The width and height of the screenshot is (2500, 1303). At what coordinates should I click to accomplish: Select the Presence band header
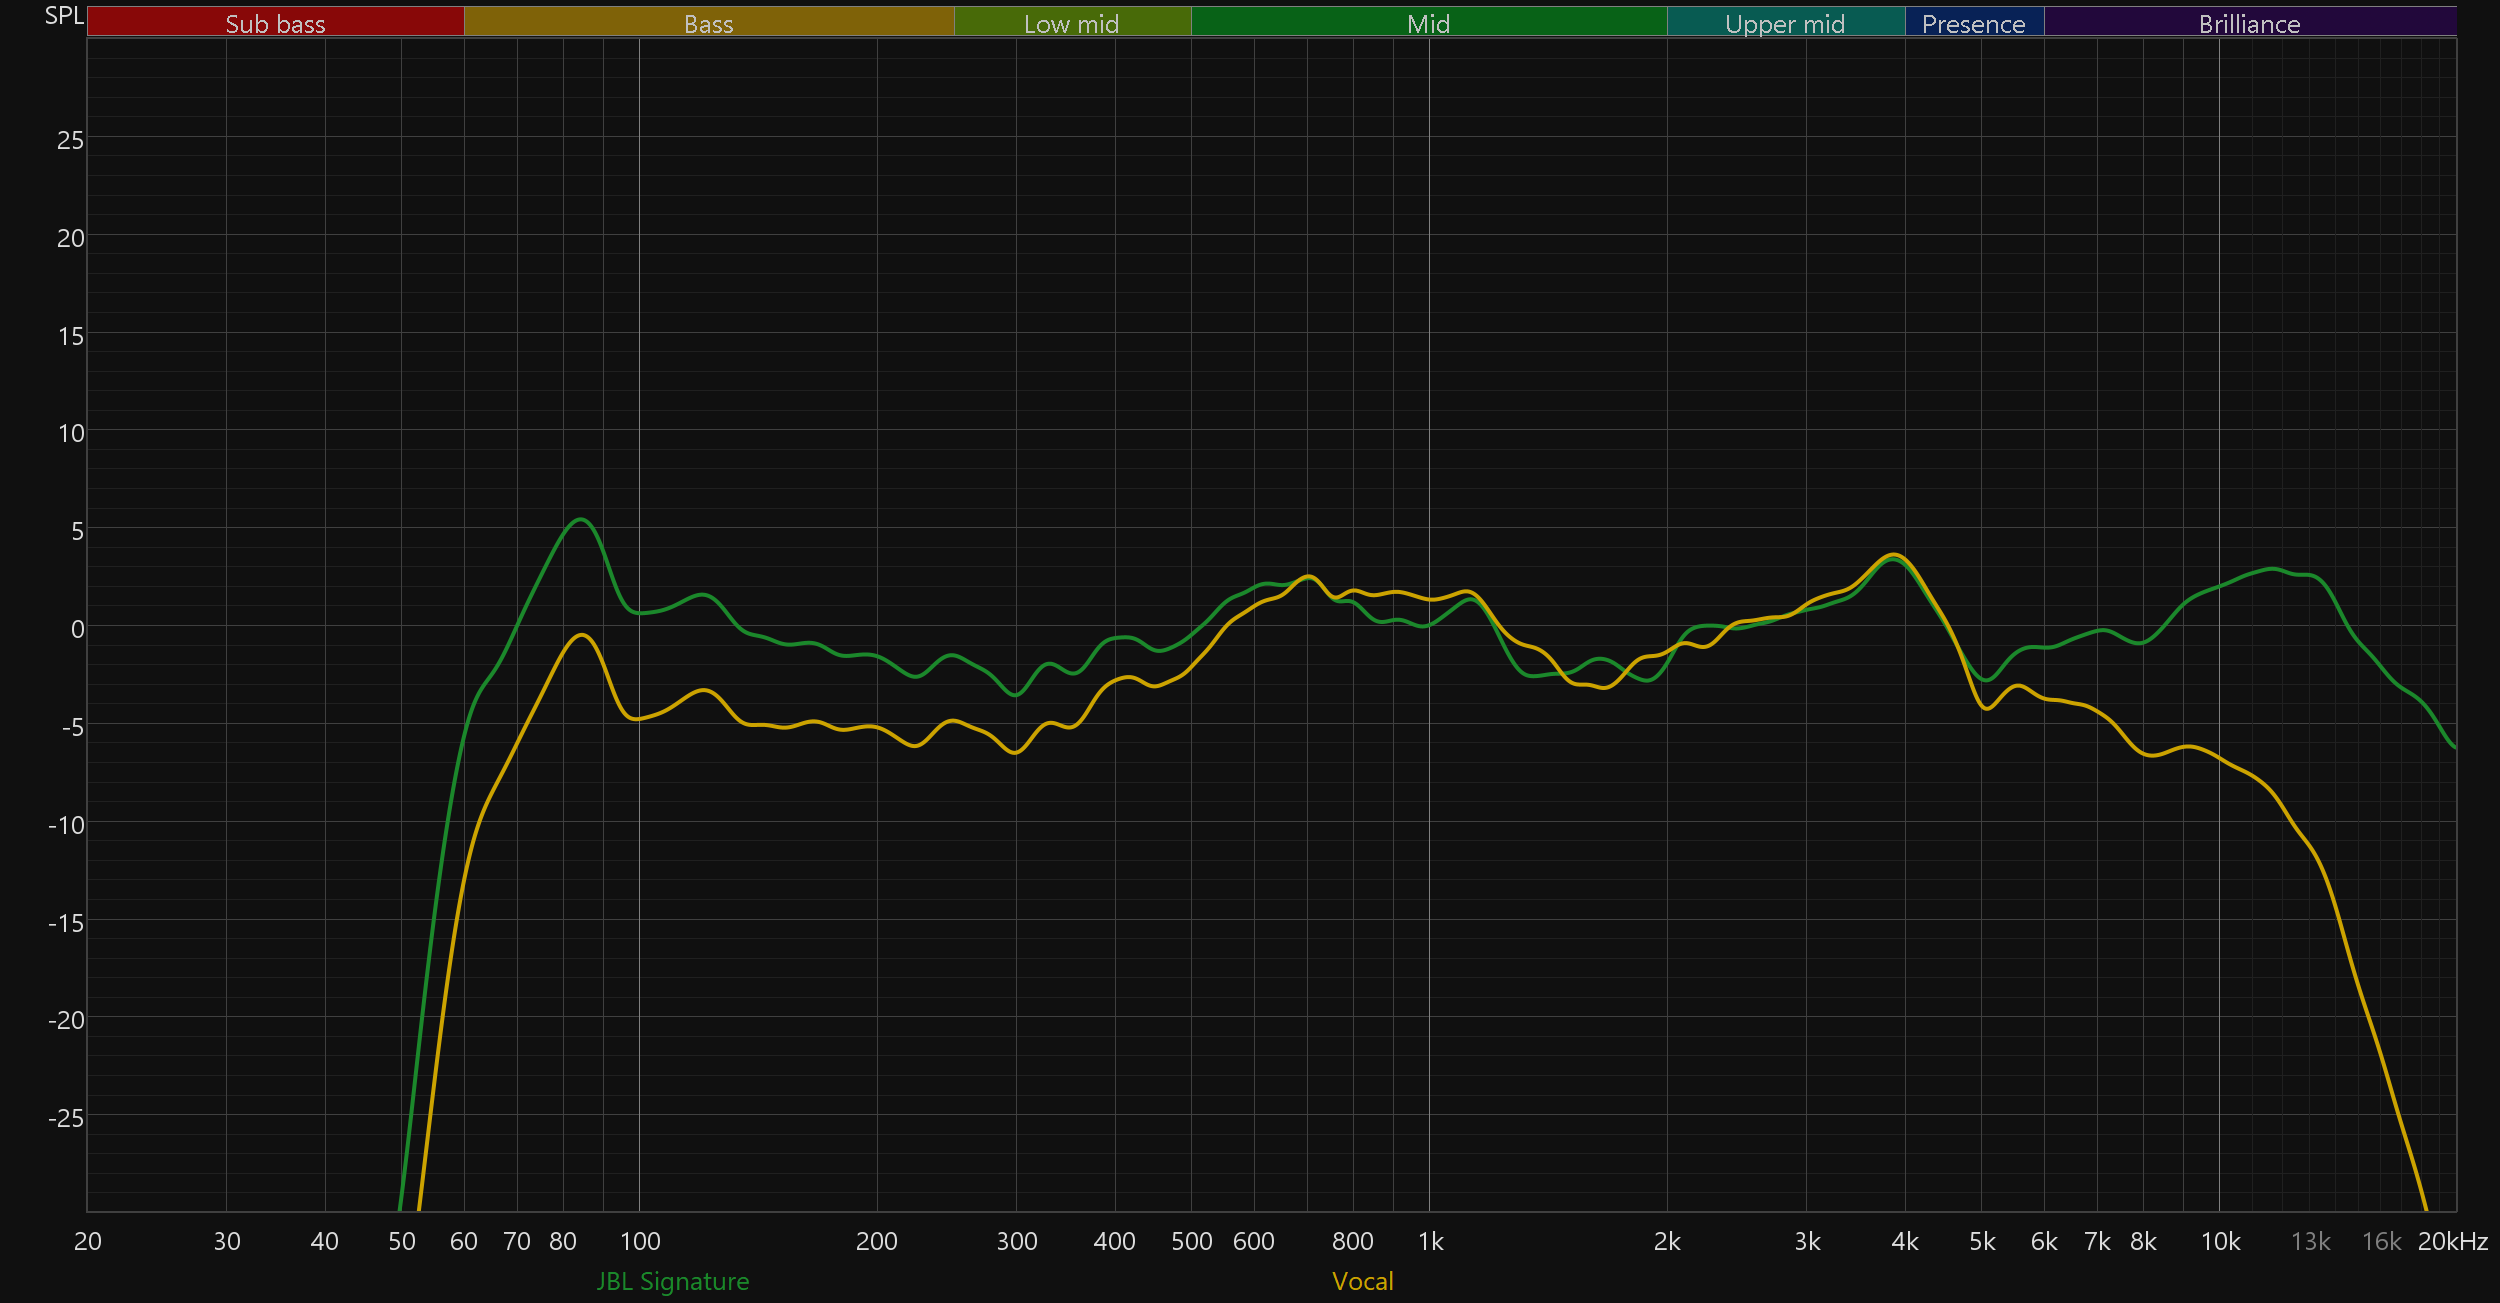[x=1973, y=23]
